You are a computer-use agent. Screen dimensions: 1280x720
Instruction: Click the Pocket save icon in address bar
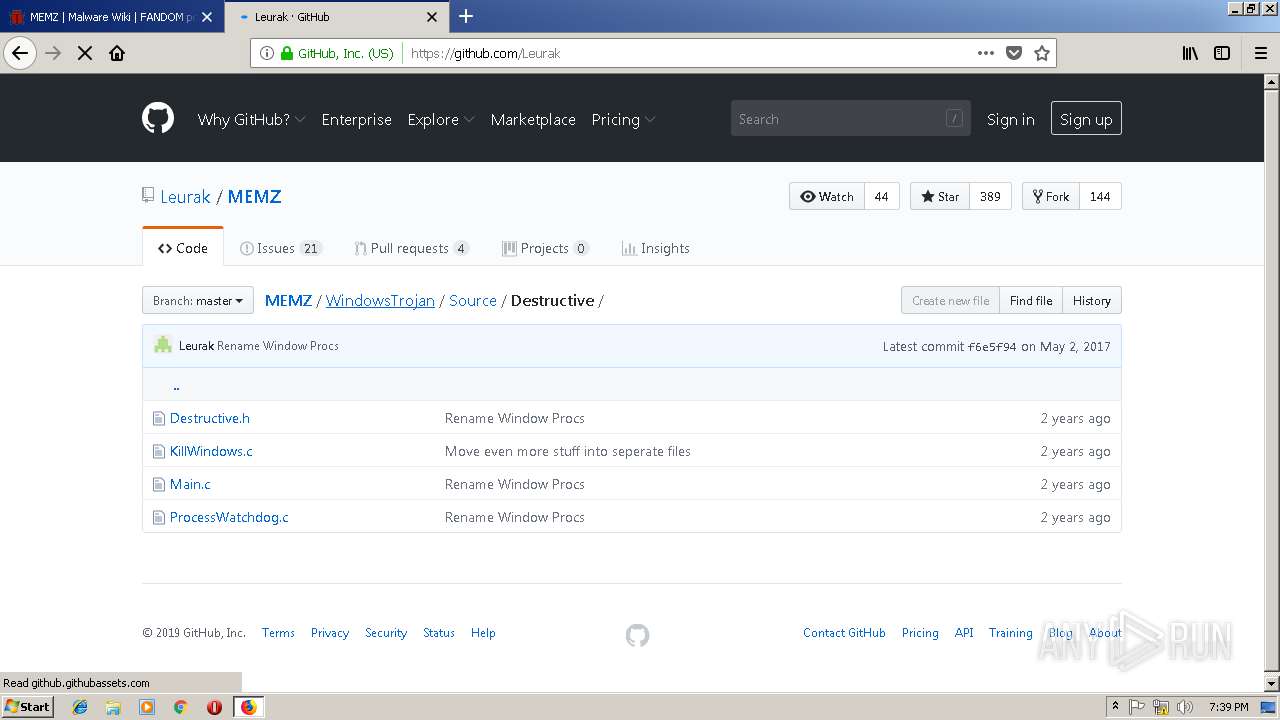(1014, 53)
